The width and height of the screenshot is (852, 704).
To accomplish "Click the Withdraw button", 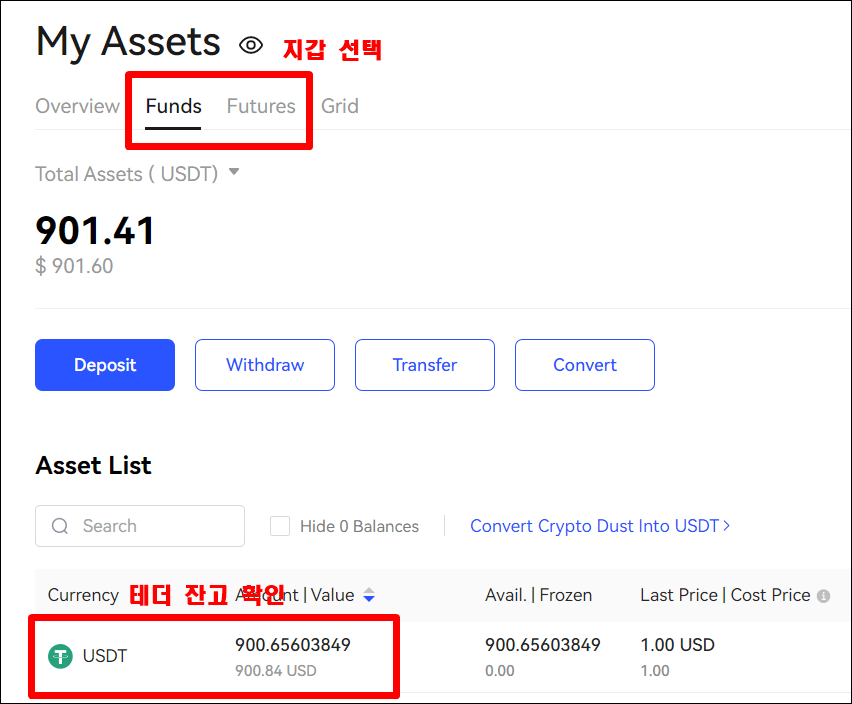I will tap(265, 365).
